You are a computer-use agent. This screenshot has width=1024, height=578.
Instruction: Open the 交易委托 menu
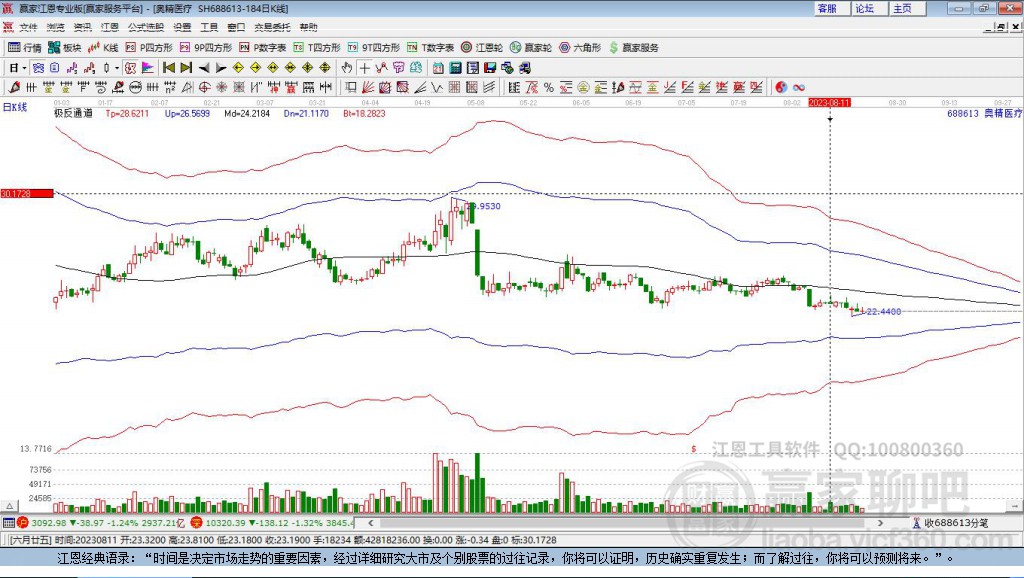pos(272,27)
